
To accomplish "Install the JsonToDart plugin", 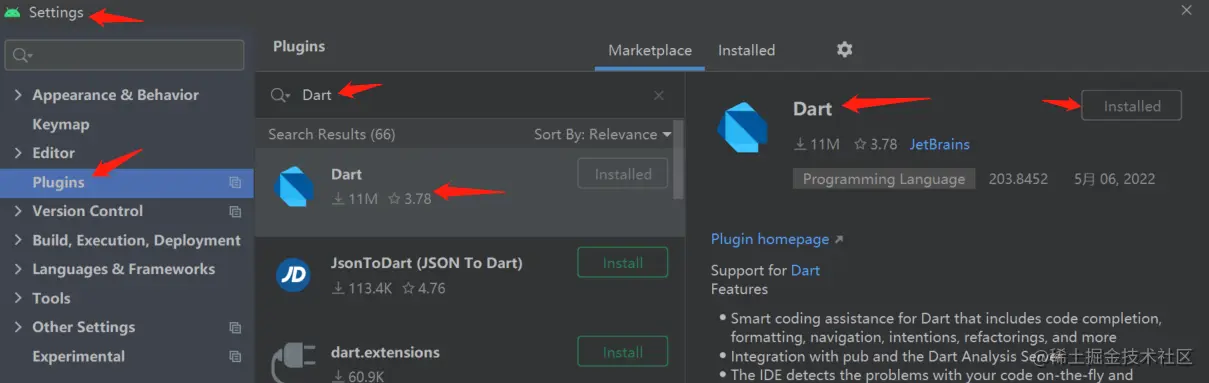I will (623, 263).
